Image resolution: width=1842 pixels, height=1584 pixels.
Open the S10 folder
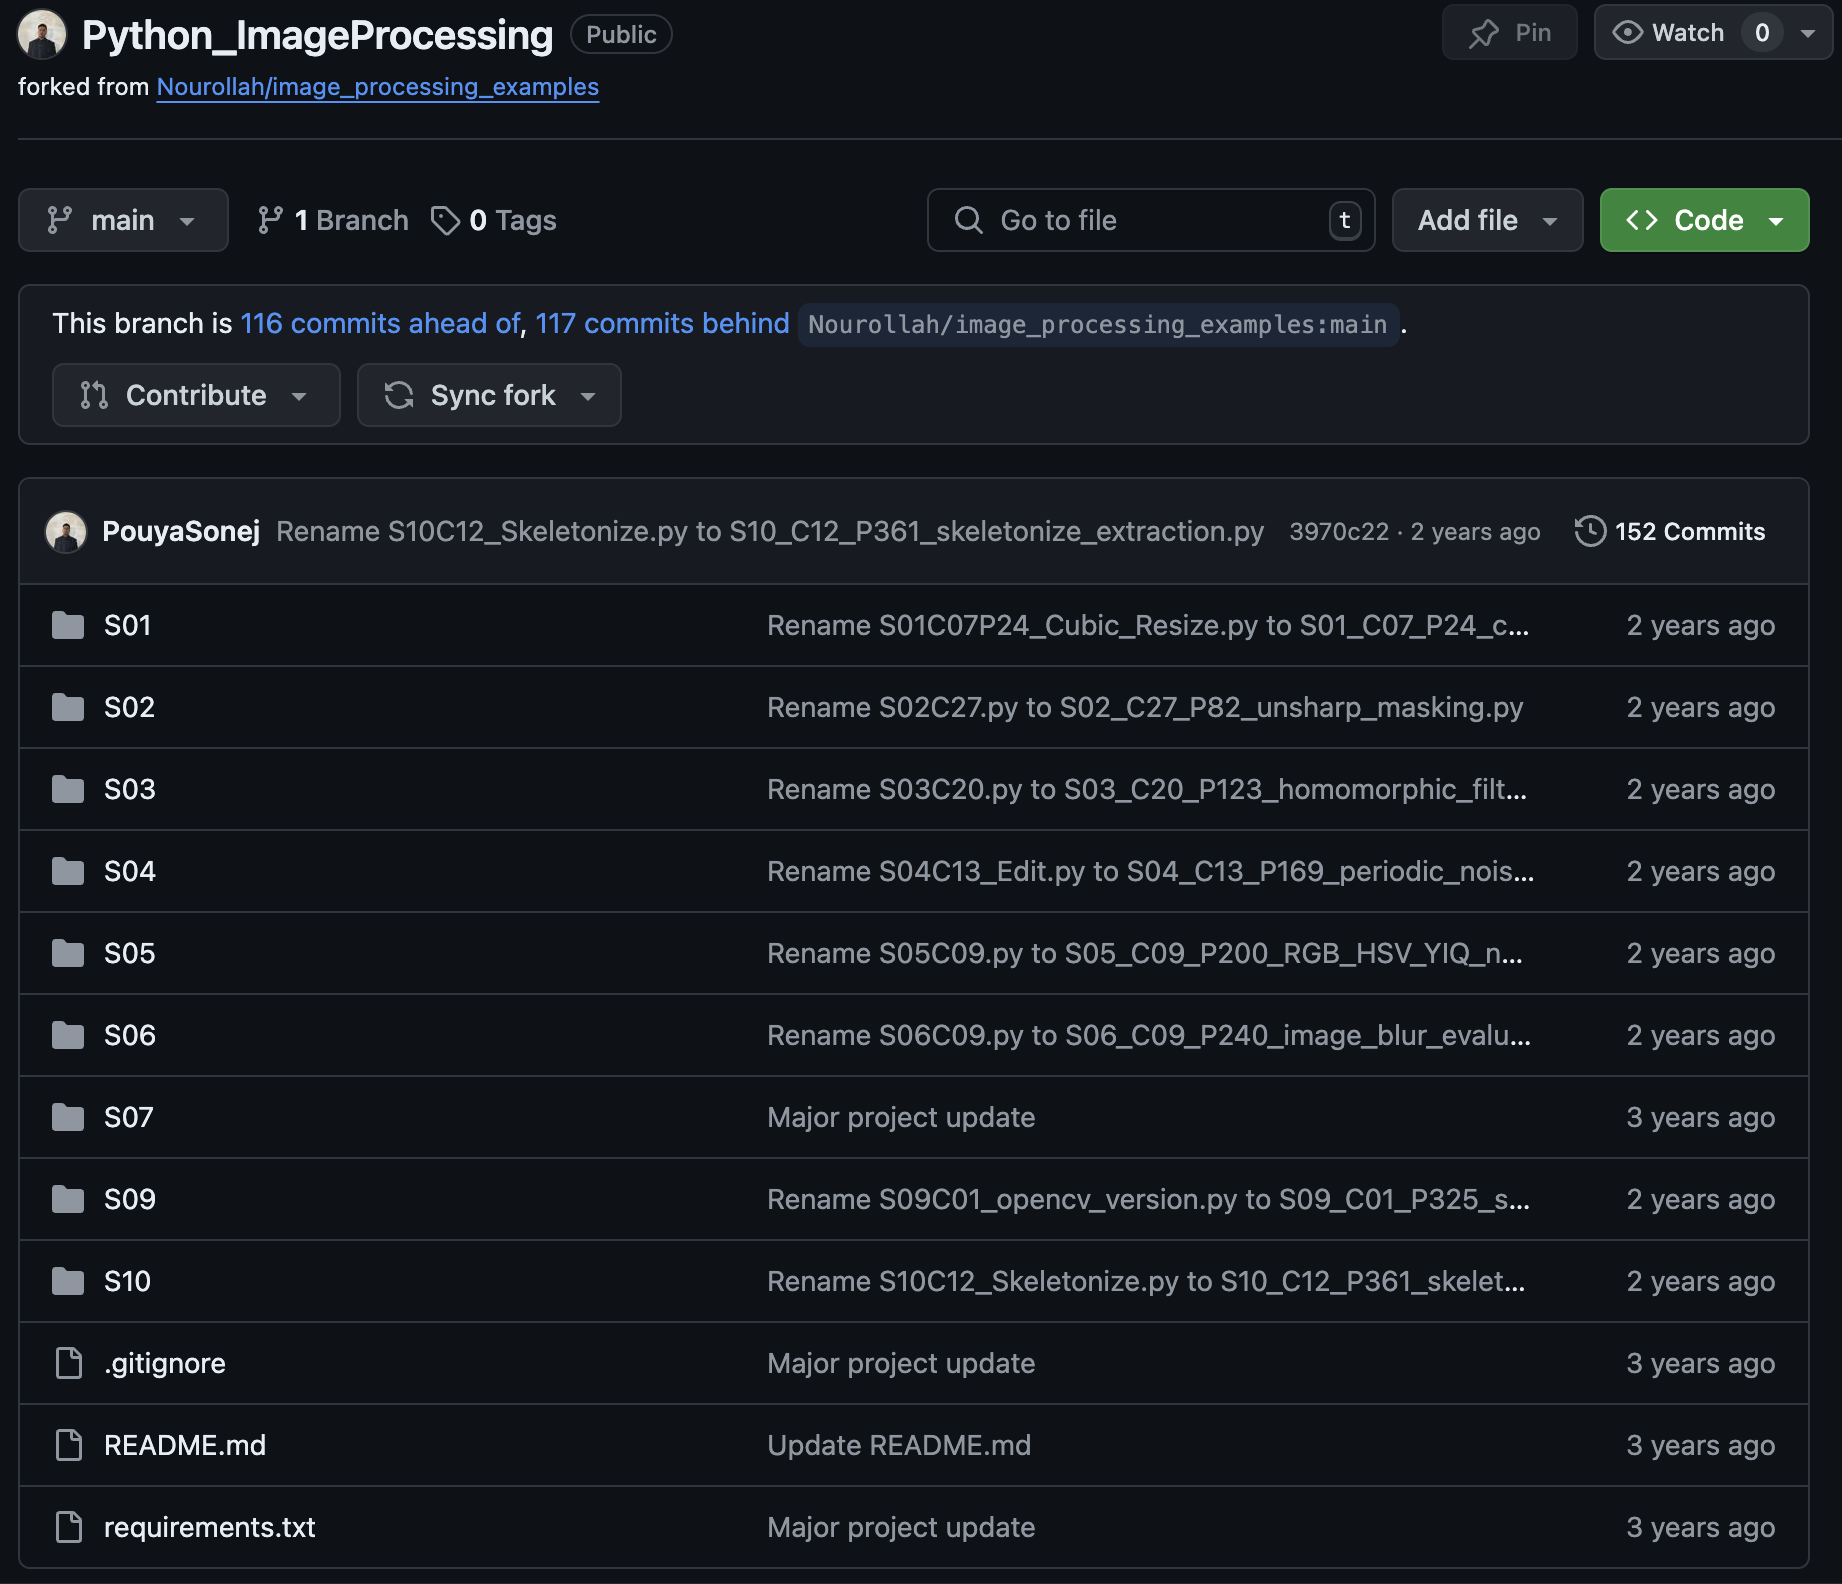[x=127, y=1281]
